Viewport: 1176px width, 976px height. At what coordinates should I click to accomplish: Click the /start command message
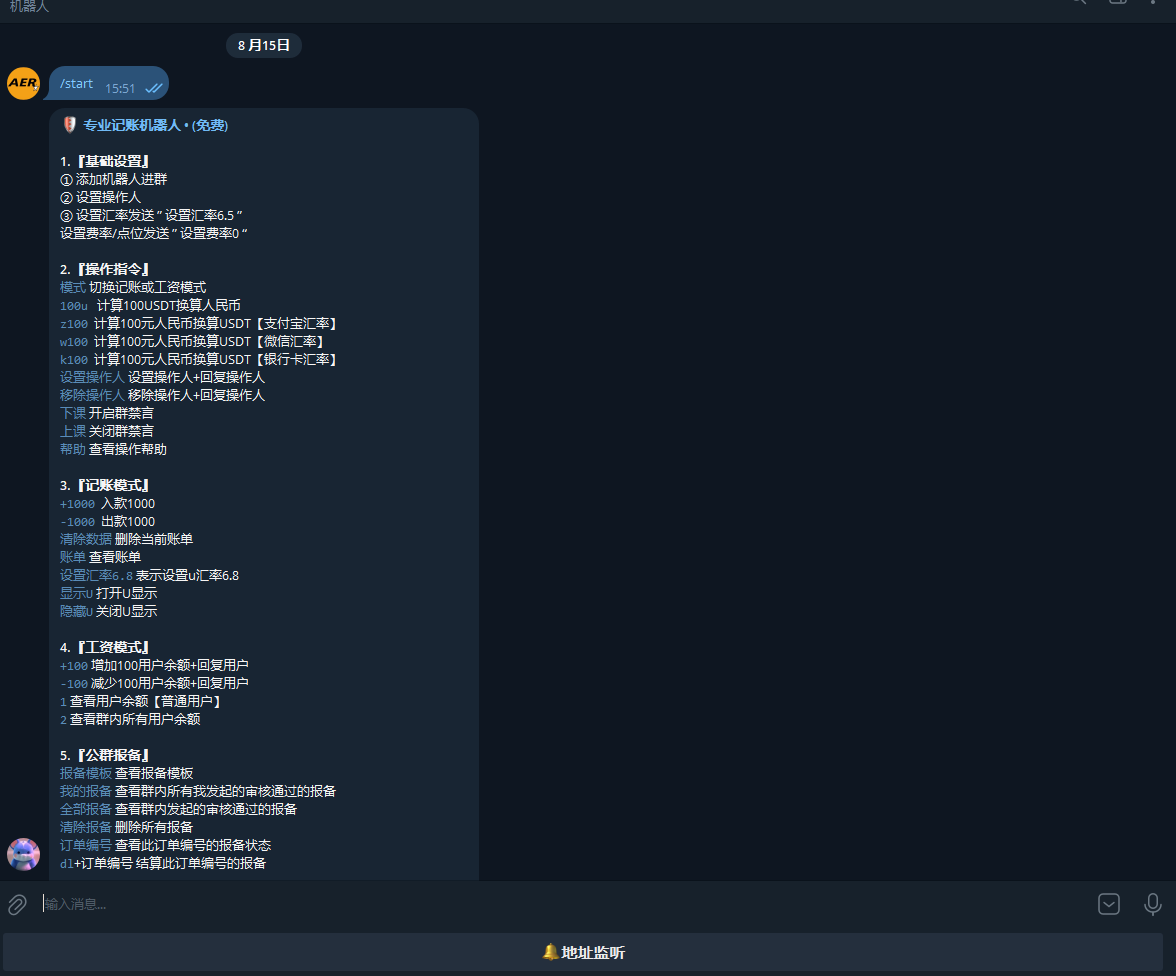tap(77, 84)
